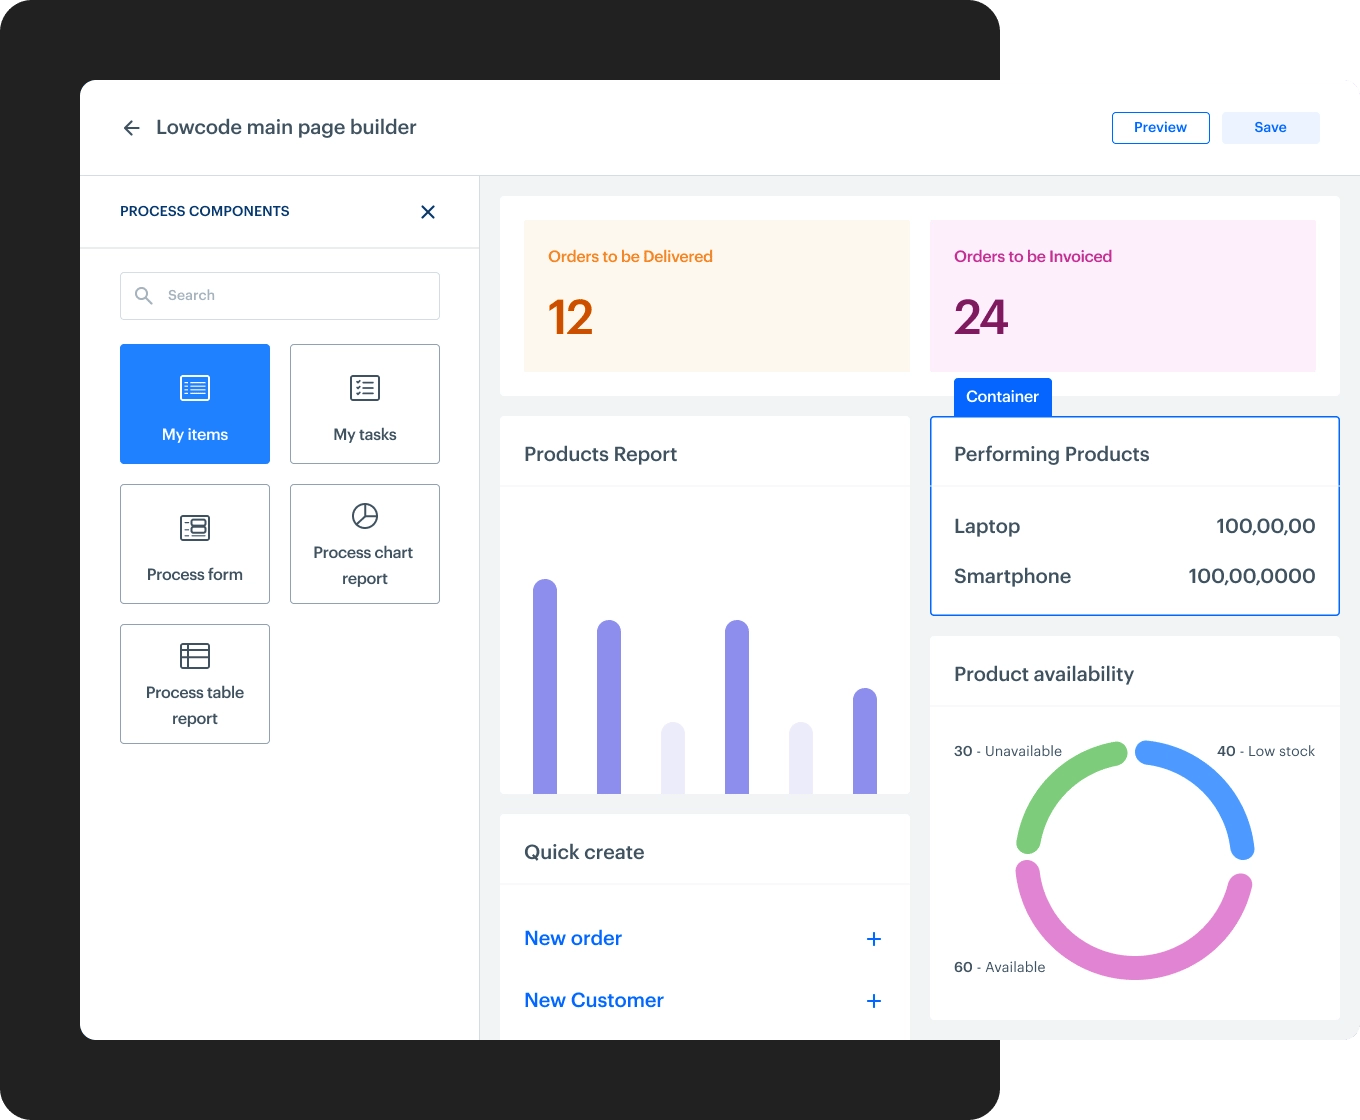
Task: Open the New order quick create link
Action: (573, 939)
